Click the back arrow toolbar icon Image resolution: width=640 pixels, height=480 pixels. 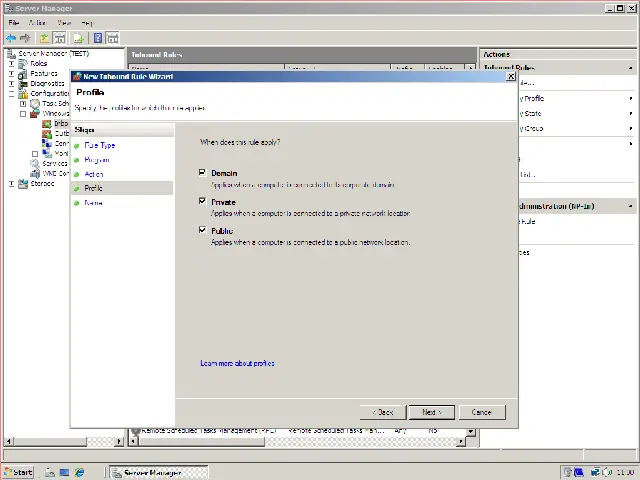11,38
